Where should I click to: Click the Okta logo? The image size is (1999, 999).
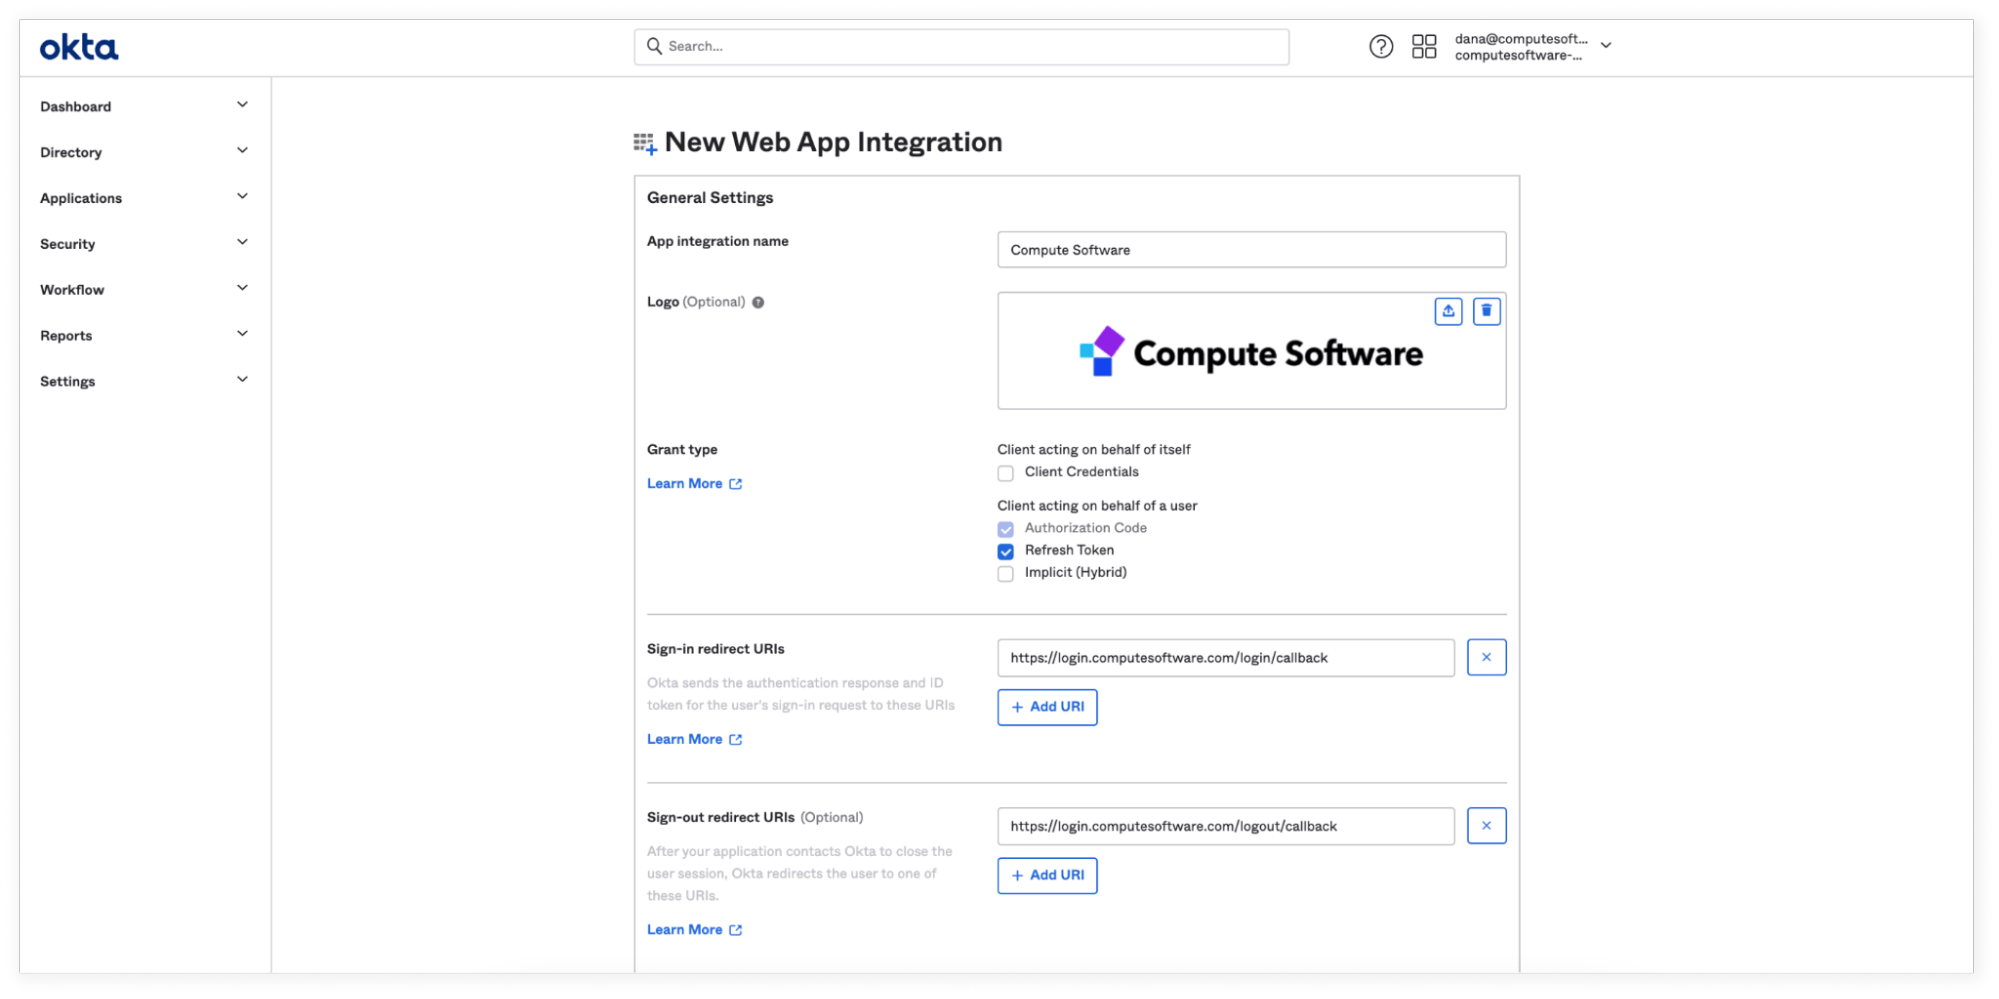pyautogui.click(x=79, y=47)
